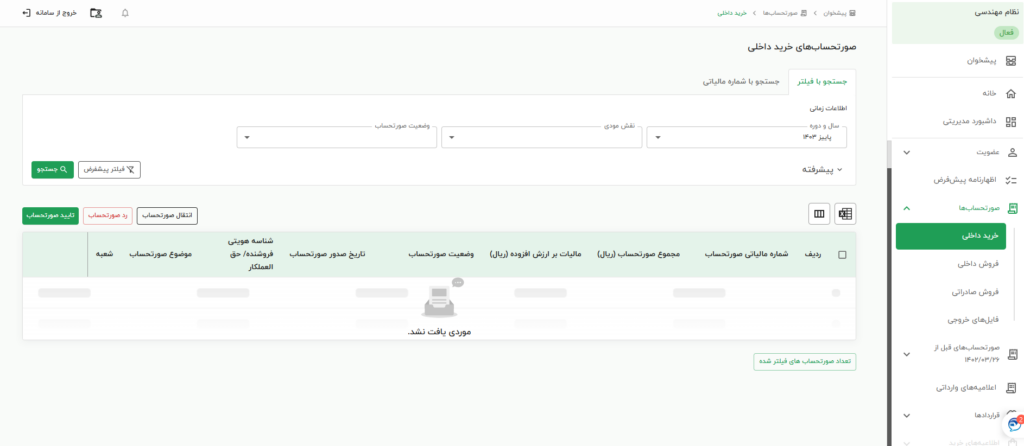1024x446 pixels.
Task: Open the وضعیت صورتحساب filter dropdown
Action: click(x=336, y=137)
